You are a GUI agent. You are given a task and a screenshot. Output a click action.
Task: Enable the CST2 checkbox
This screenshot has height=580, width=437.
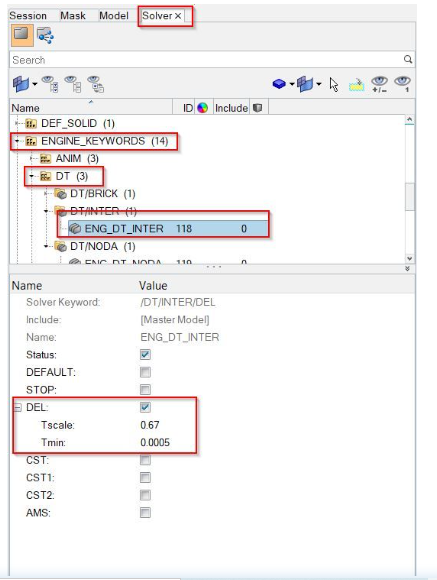145,495
